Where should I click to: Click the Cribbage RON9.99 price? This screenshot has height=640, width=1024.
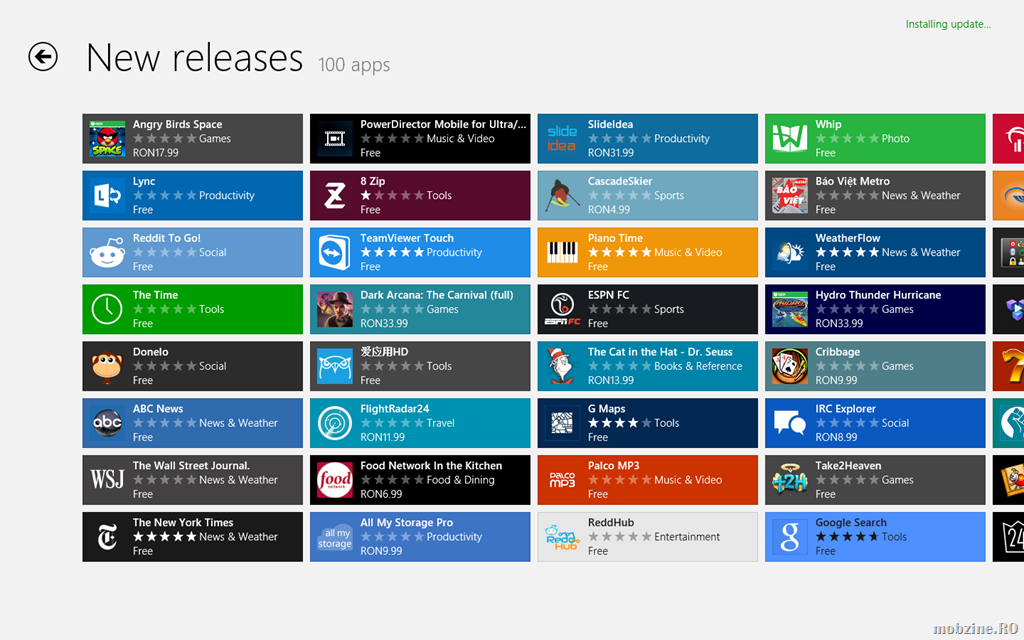[x=836, y=380]
